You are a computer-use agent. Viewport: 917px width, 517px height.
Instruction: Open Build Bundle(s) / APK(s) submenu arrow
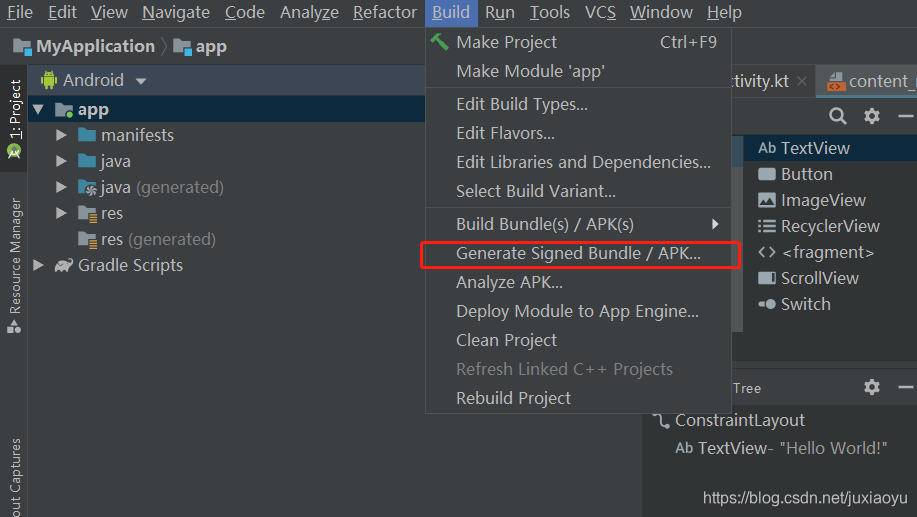715,224
